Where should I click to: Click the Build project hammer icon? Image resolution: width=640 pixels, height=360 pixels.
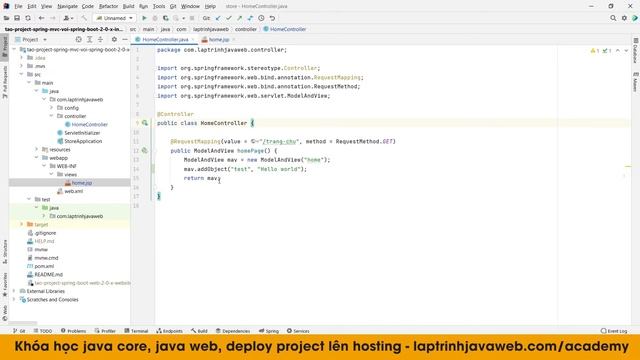tap(84, 18)
